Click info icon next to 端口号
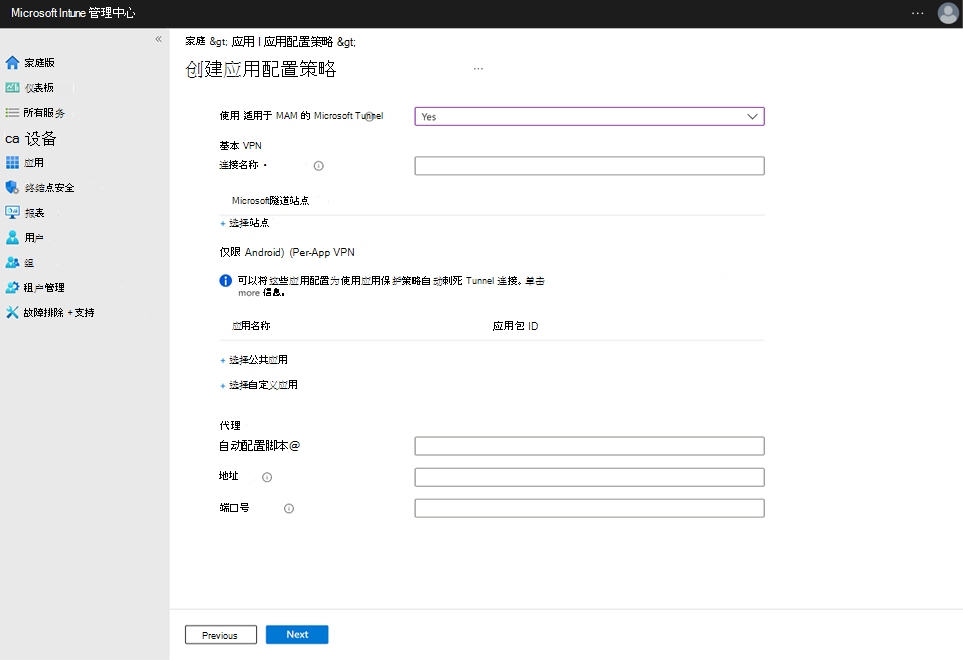Screen dimensions: 963x660 point(289,508)
